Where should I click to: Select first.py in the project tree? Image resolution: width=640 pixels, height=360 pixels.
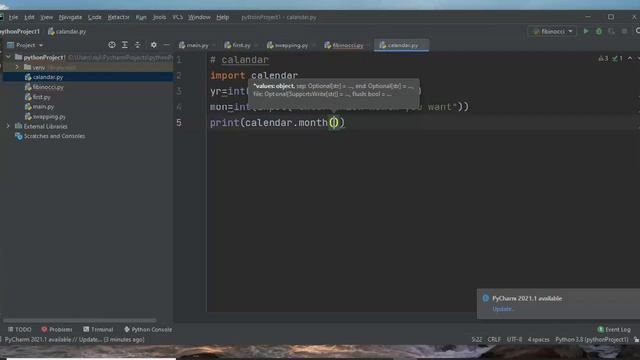coord(41,97)
